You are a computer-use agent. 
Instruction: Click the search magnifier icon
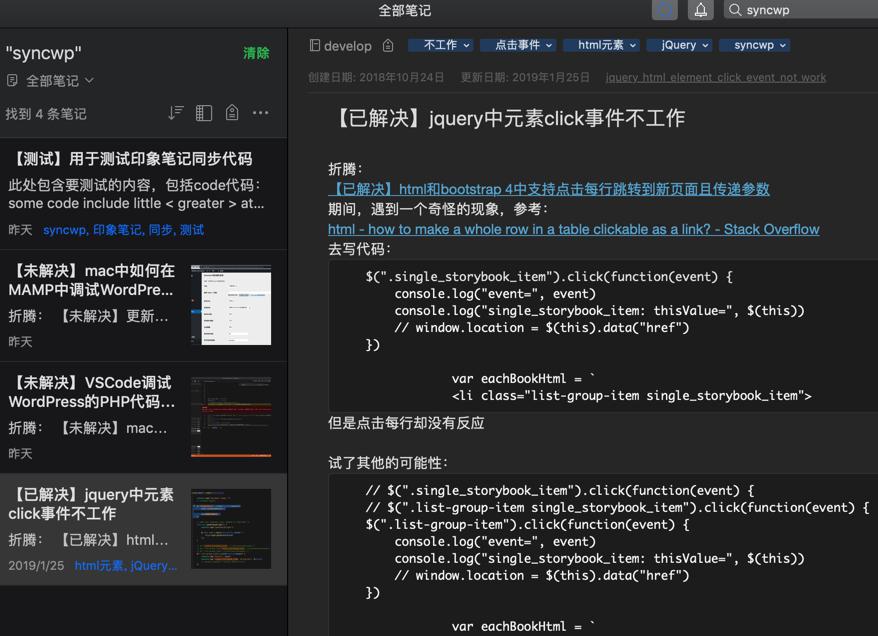click(x=735, y=10)
